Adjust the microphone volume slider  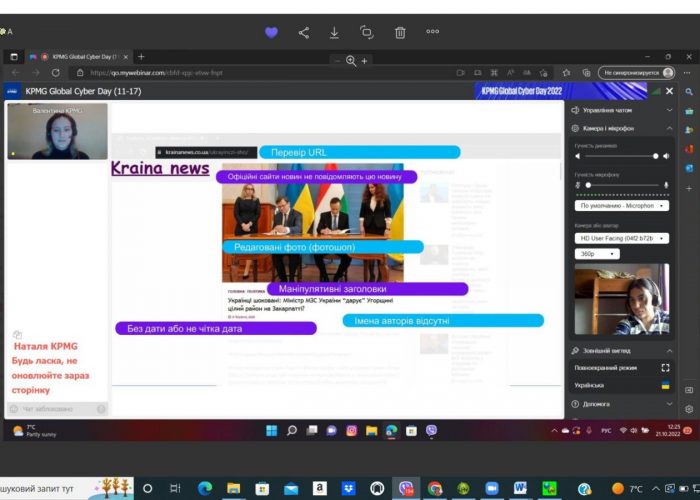623,185
